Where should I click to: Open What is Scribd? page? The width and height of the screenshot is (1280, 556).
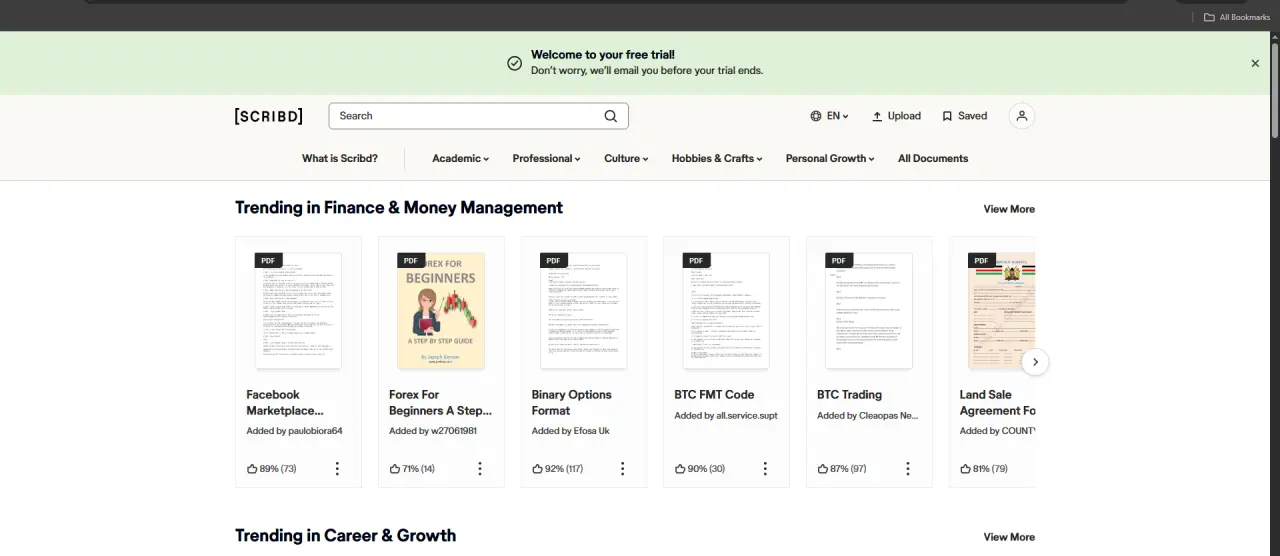coord(340,158)
